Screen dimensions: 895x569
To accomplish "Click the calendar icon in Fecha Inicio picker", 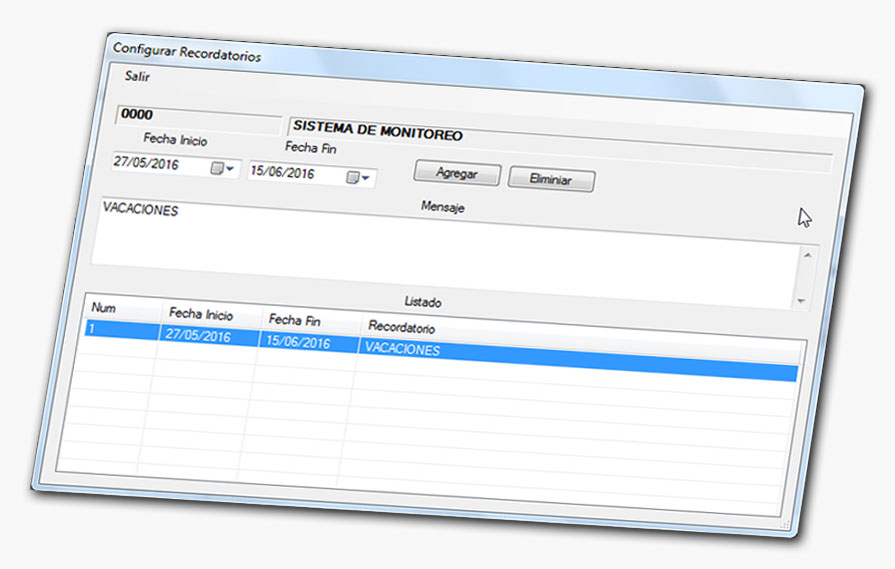I will 216,169.
